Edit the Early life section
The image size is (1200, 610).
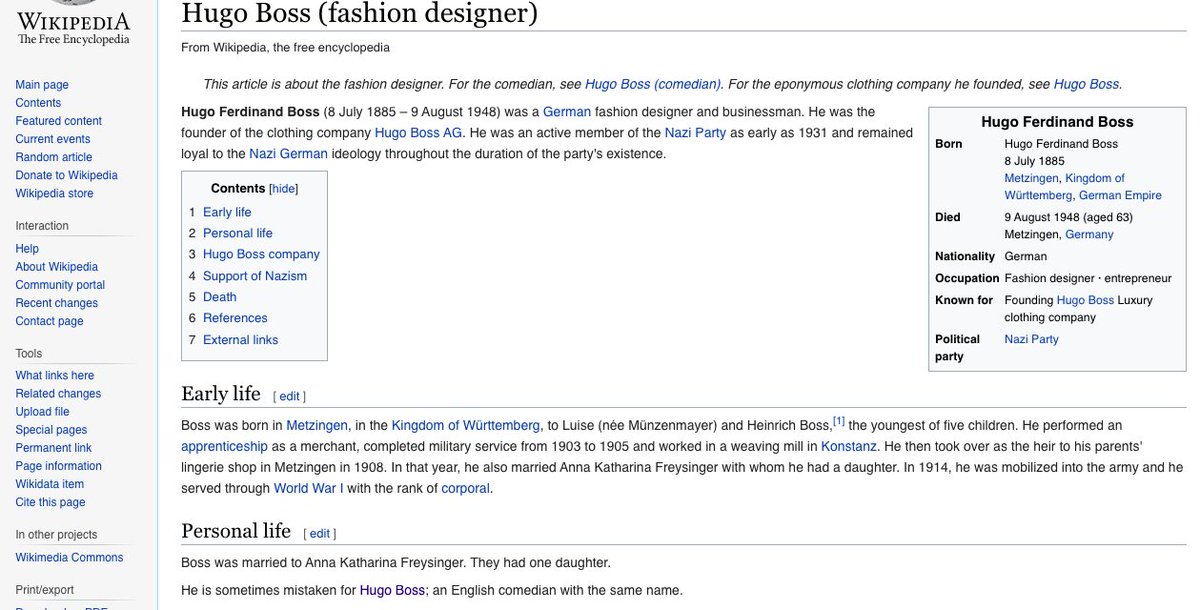(289, 397)
